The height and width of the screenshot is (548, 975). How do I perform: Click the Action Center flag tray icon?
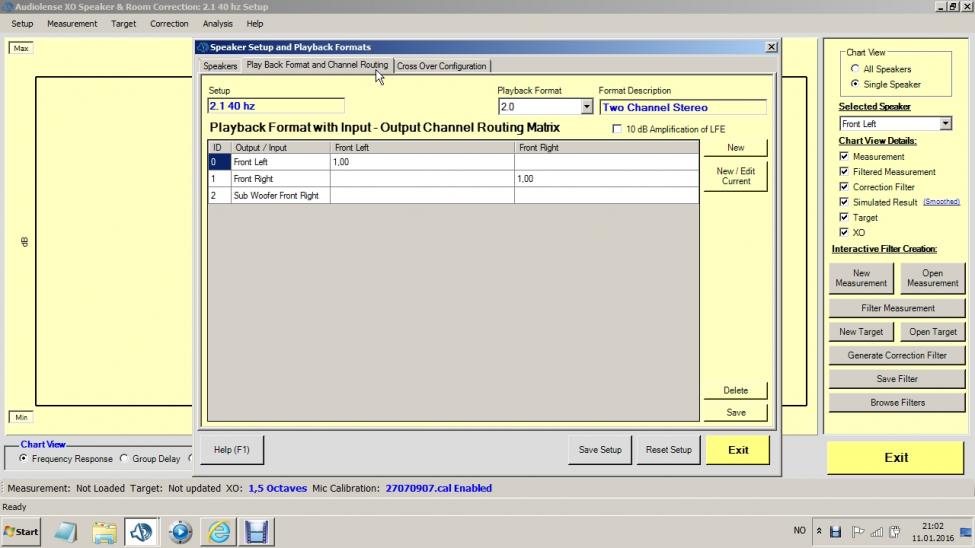click(857, 531)
